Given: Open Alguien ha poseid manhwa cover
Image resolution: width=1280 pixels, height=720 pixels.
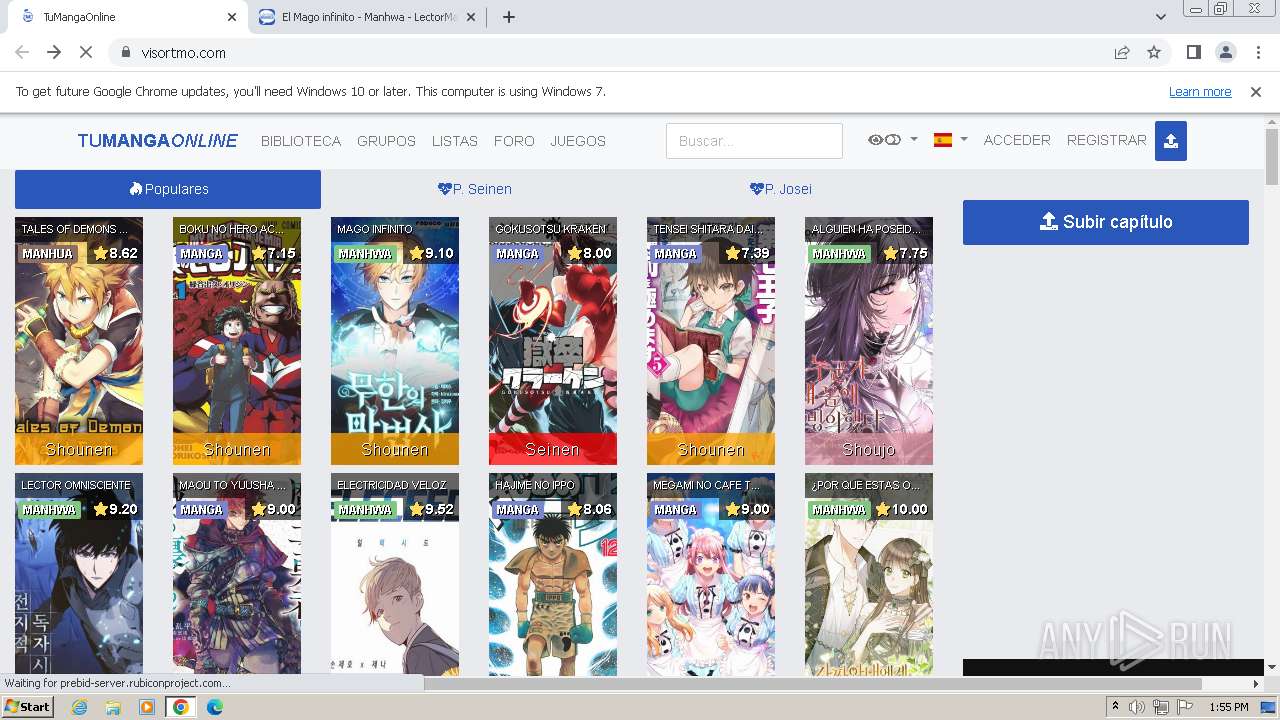Looking at the screenshot, I should tap(869, 341).
